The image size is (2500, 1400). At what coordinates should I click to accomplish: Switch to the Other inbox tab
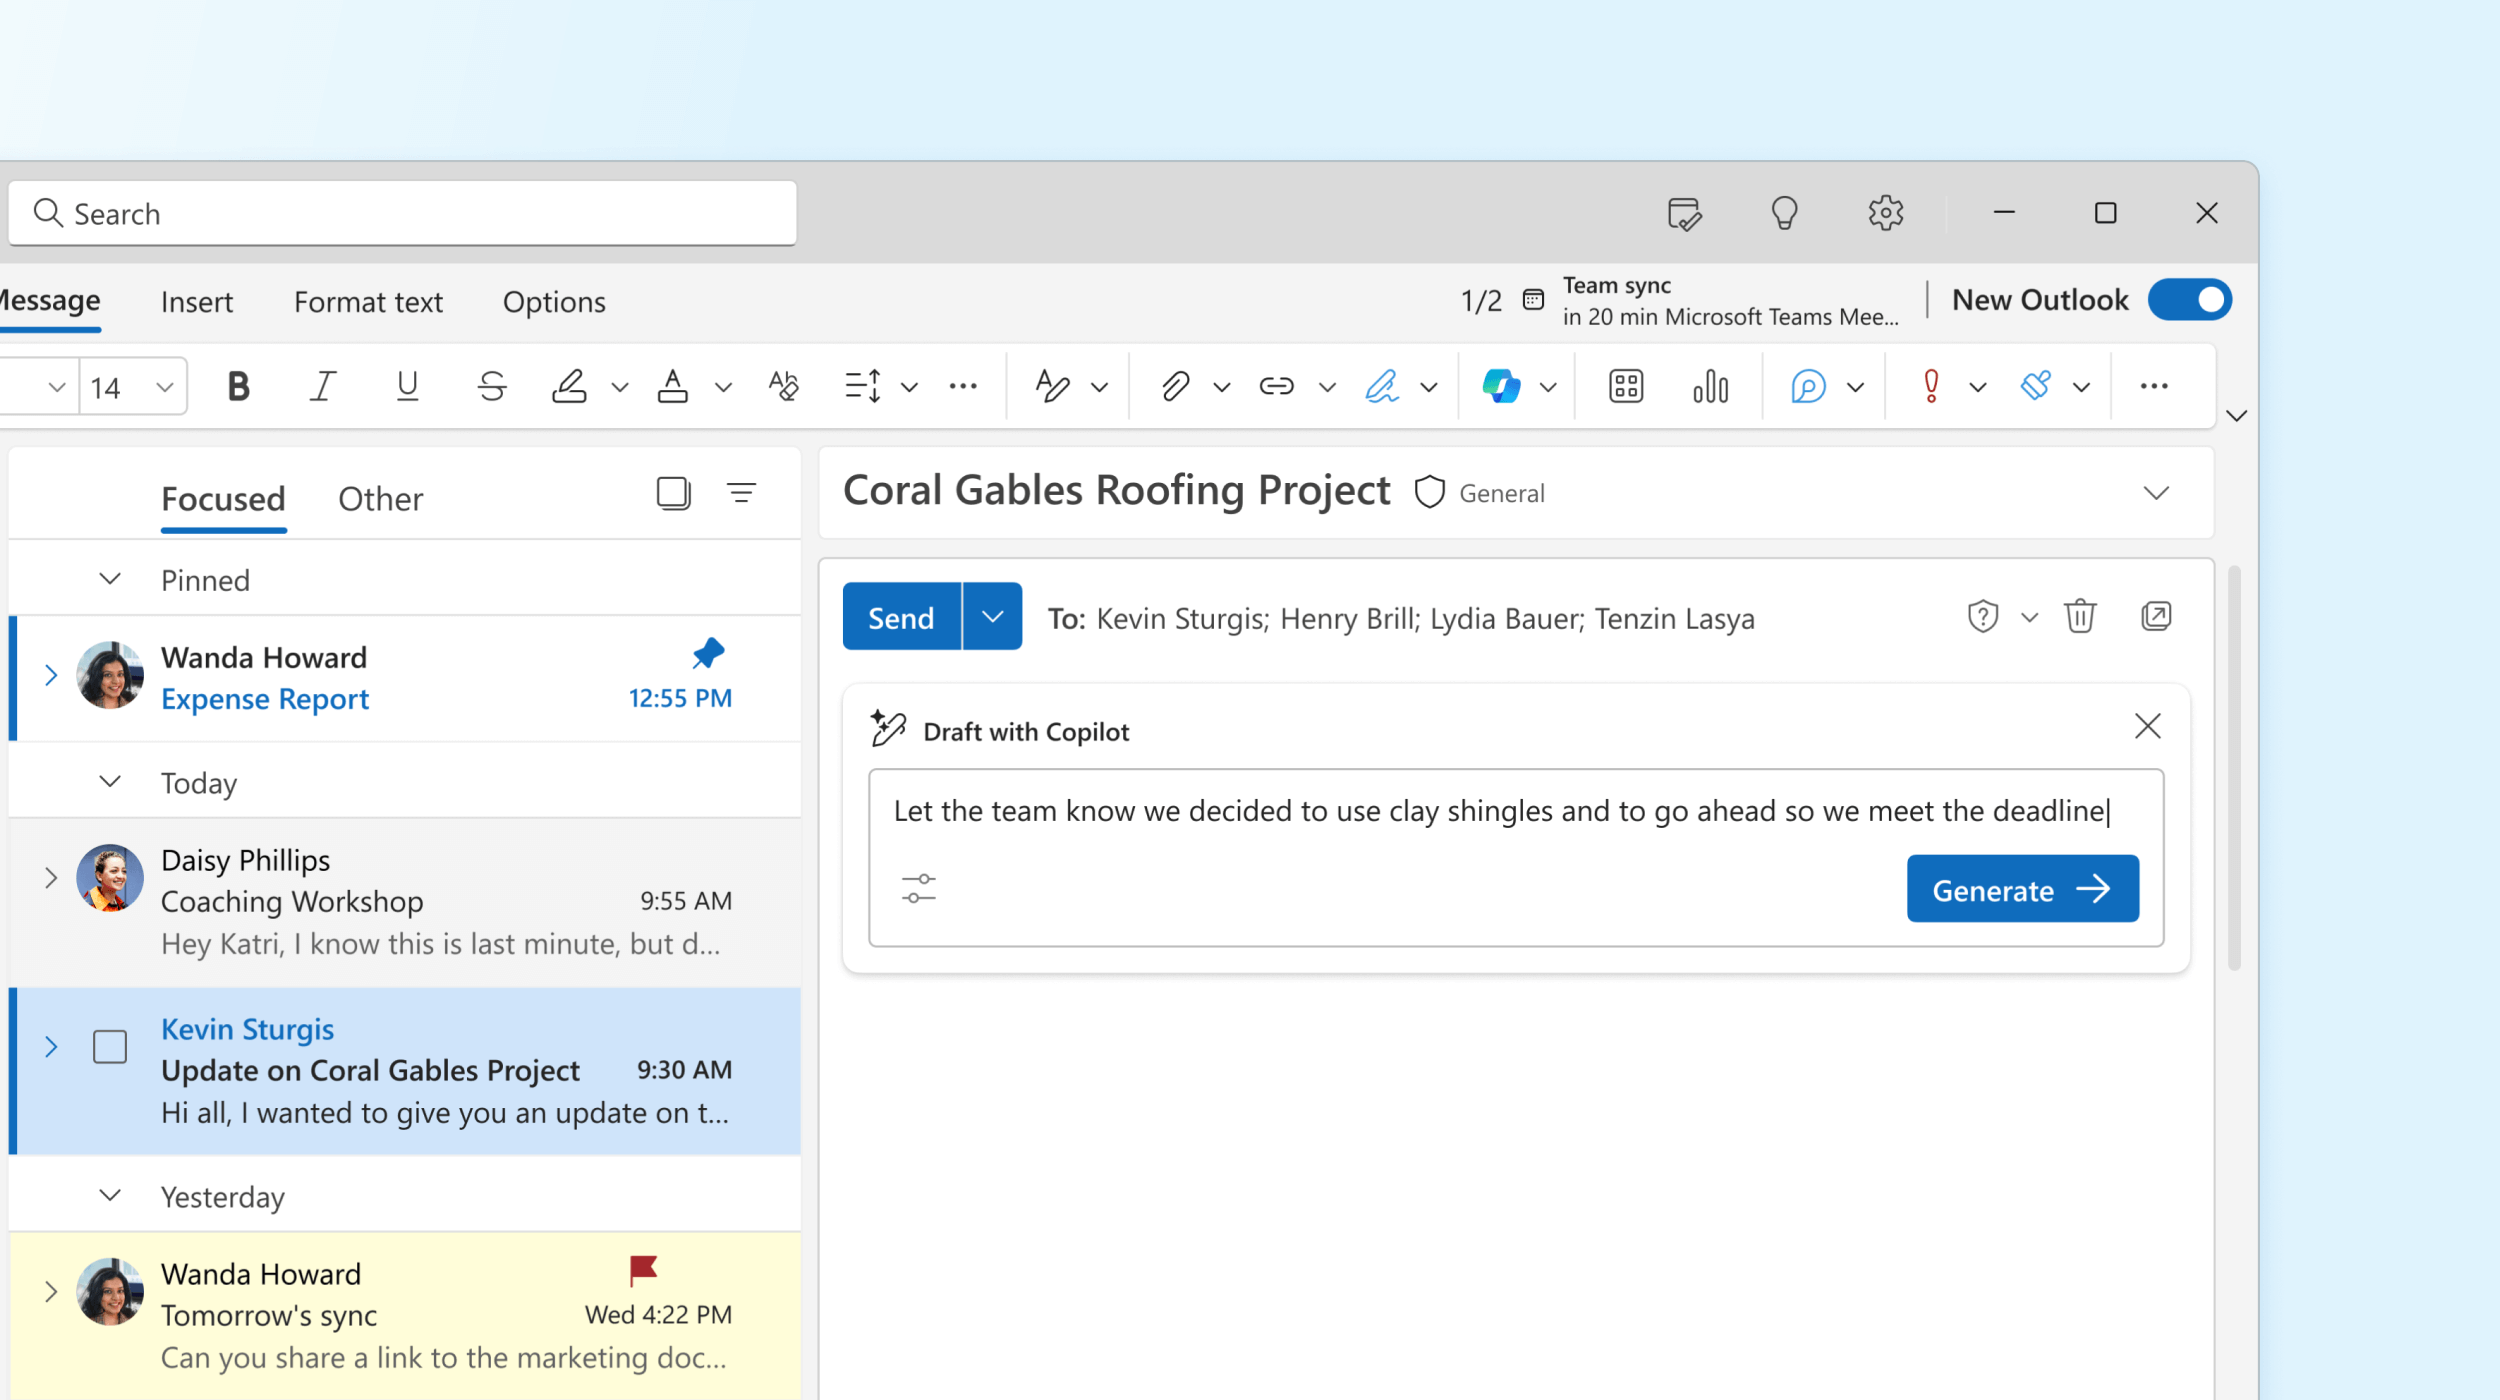[x=379, y=496]
